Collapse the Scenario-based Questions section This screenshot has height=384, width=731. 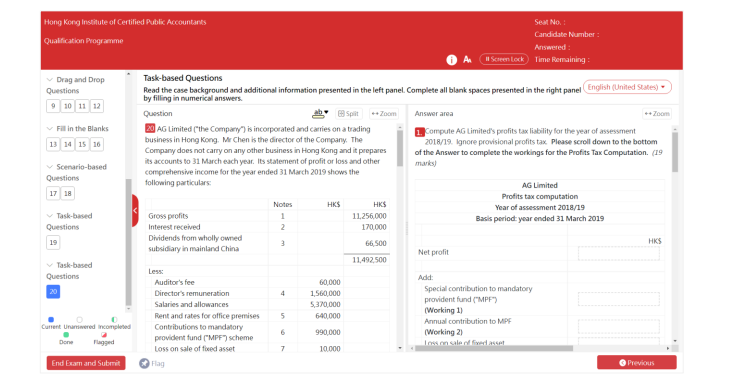[x=49, y=167]
